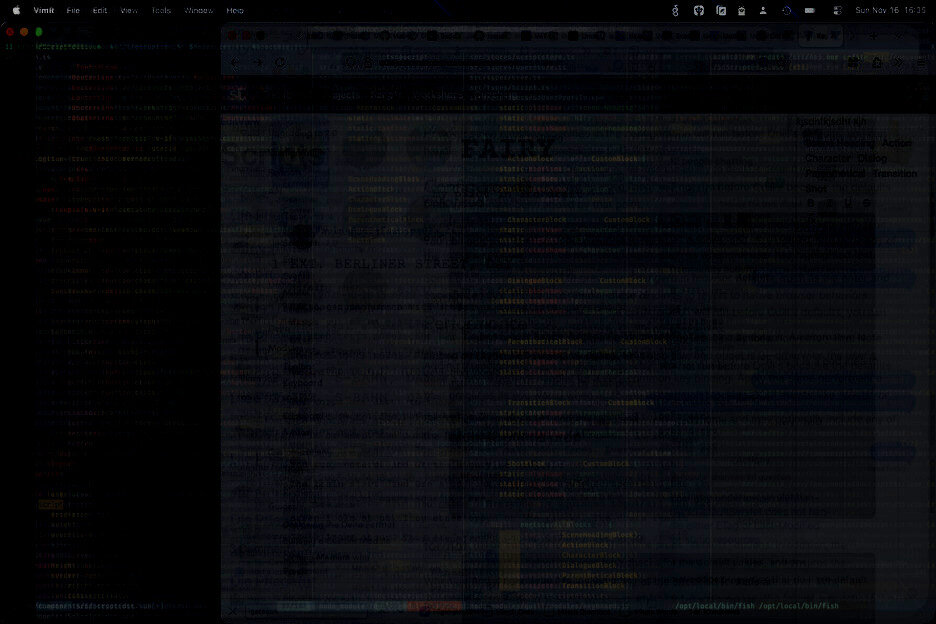The image size is (936, 624).
Task: Click the green zoom window button
Action: click(x=38, y=32)
